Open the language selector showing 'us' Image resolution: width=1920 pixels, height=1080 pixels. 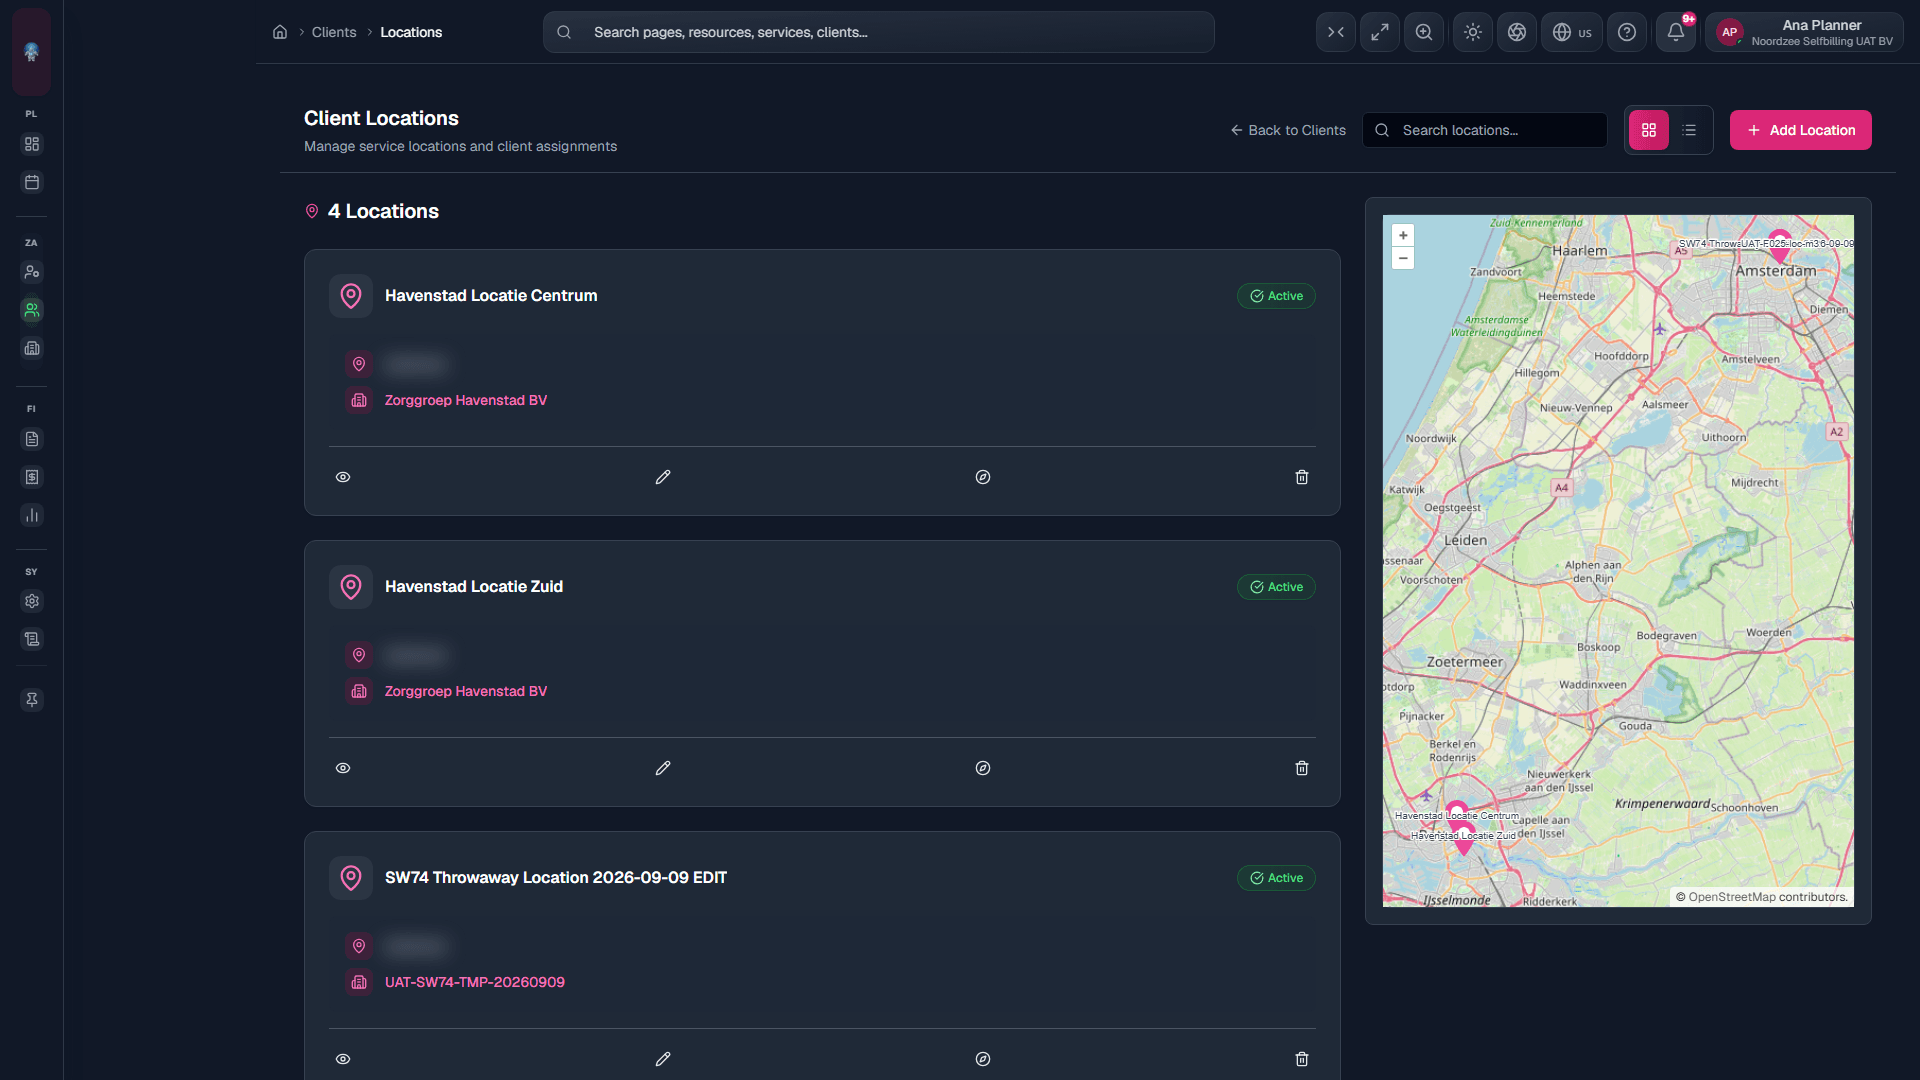point(1572,32)
